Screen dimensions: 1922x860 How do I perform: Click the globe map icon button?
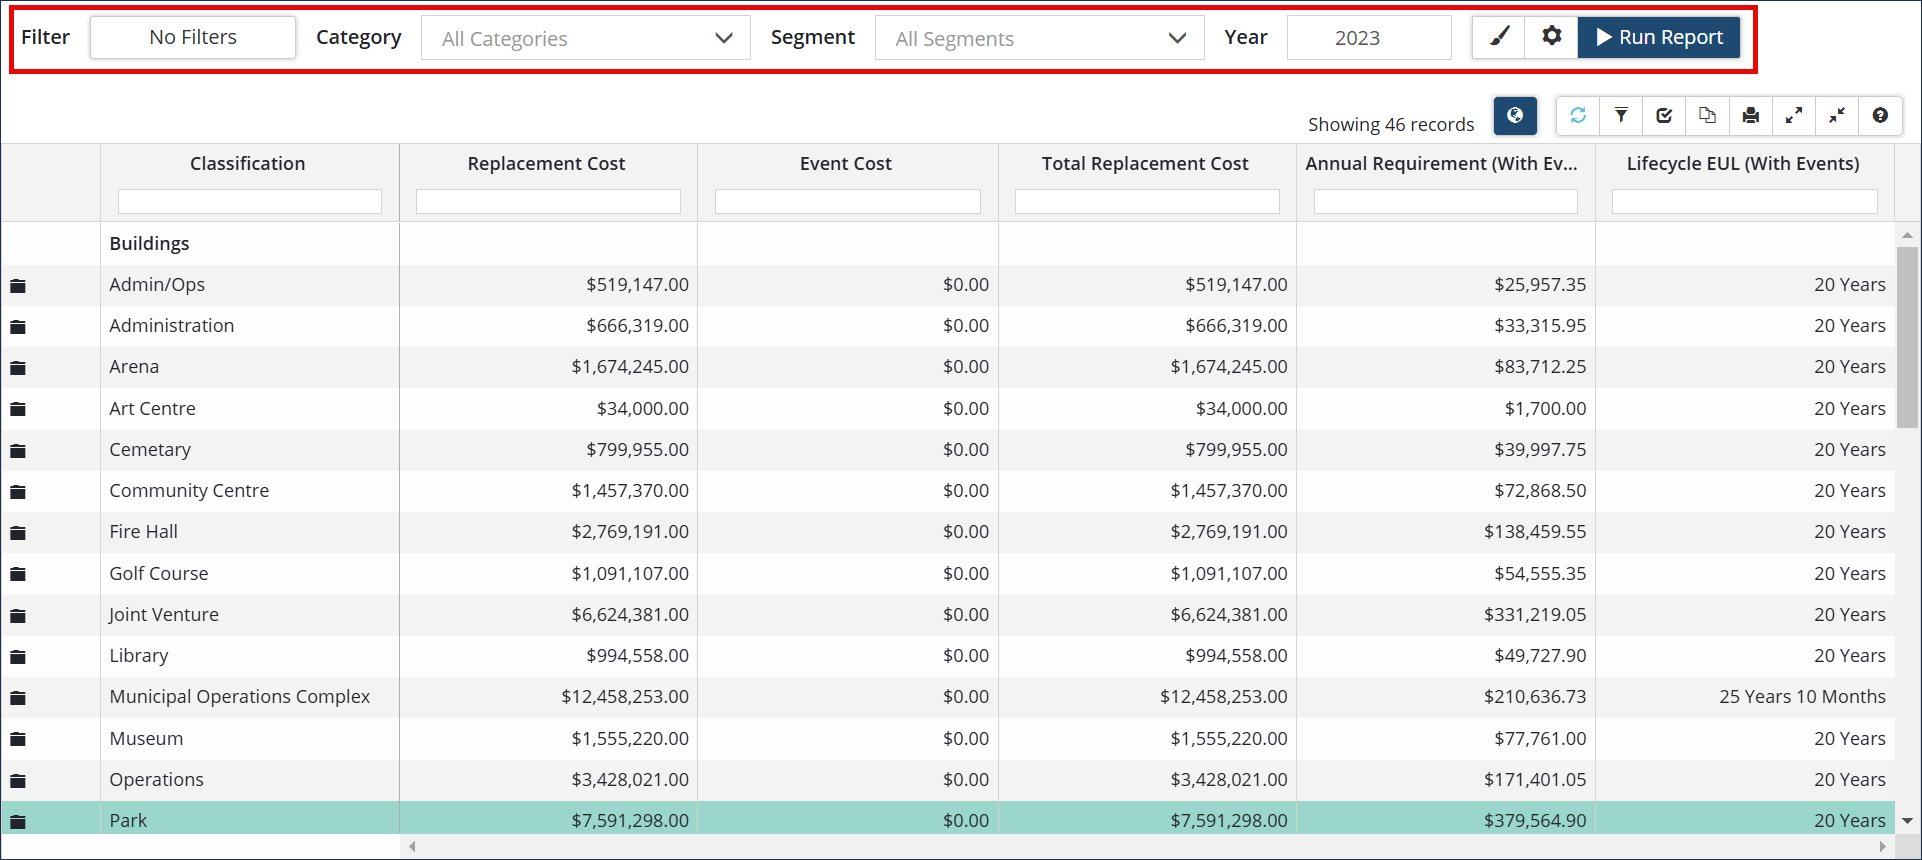tap(1514, 116)
